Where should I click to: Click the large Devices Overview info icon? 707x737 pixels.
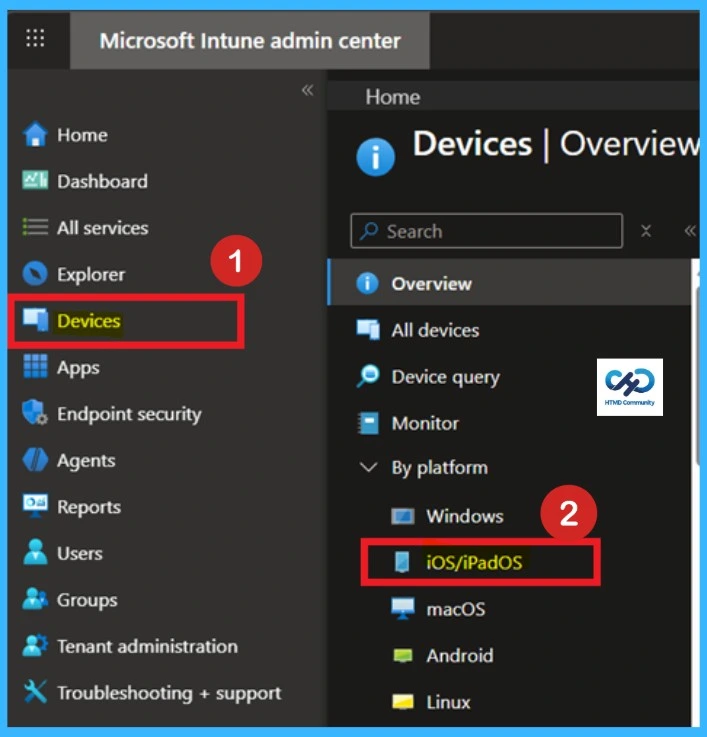coord(376,157)
